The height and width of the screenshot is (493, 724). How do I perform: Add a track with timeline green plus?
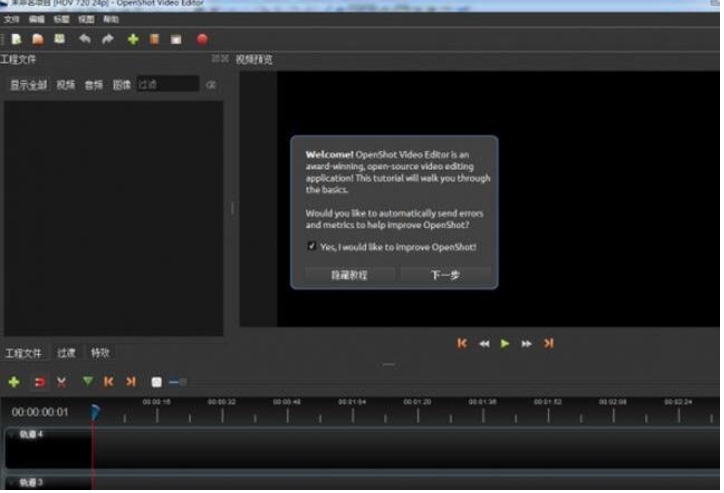click(x=14, y=382)
